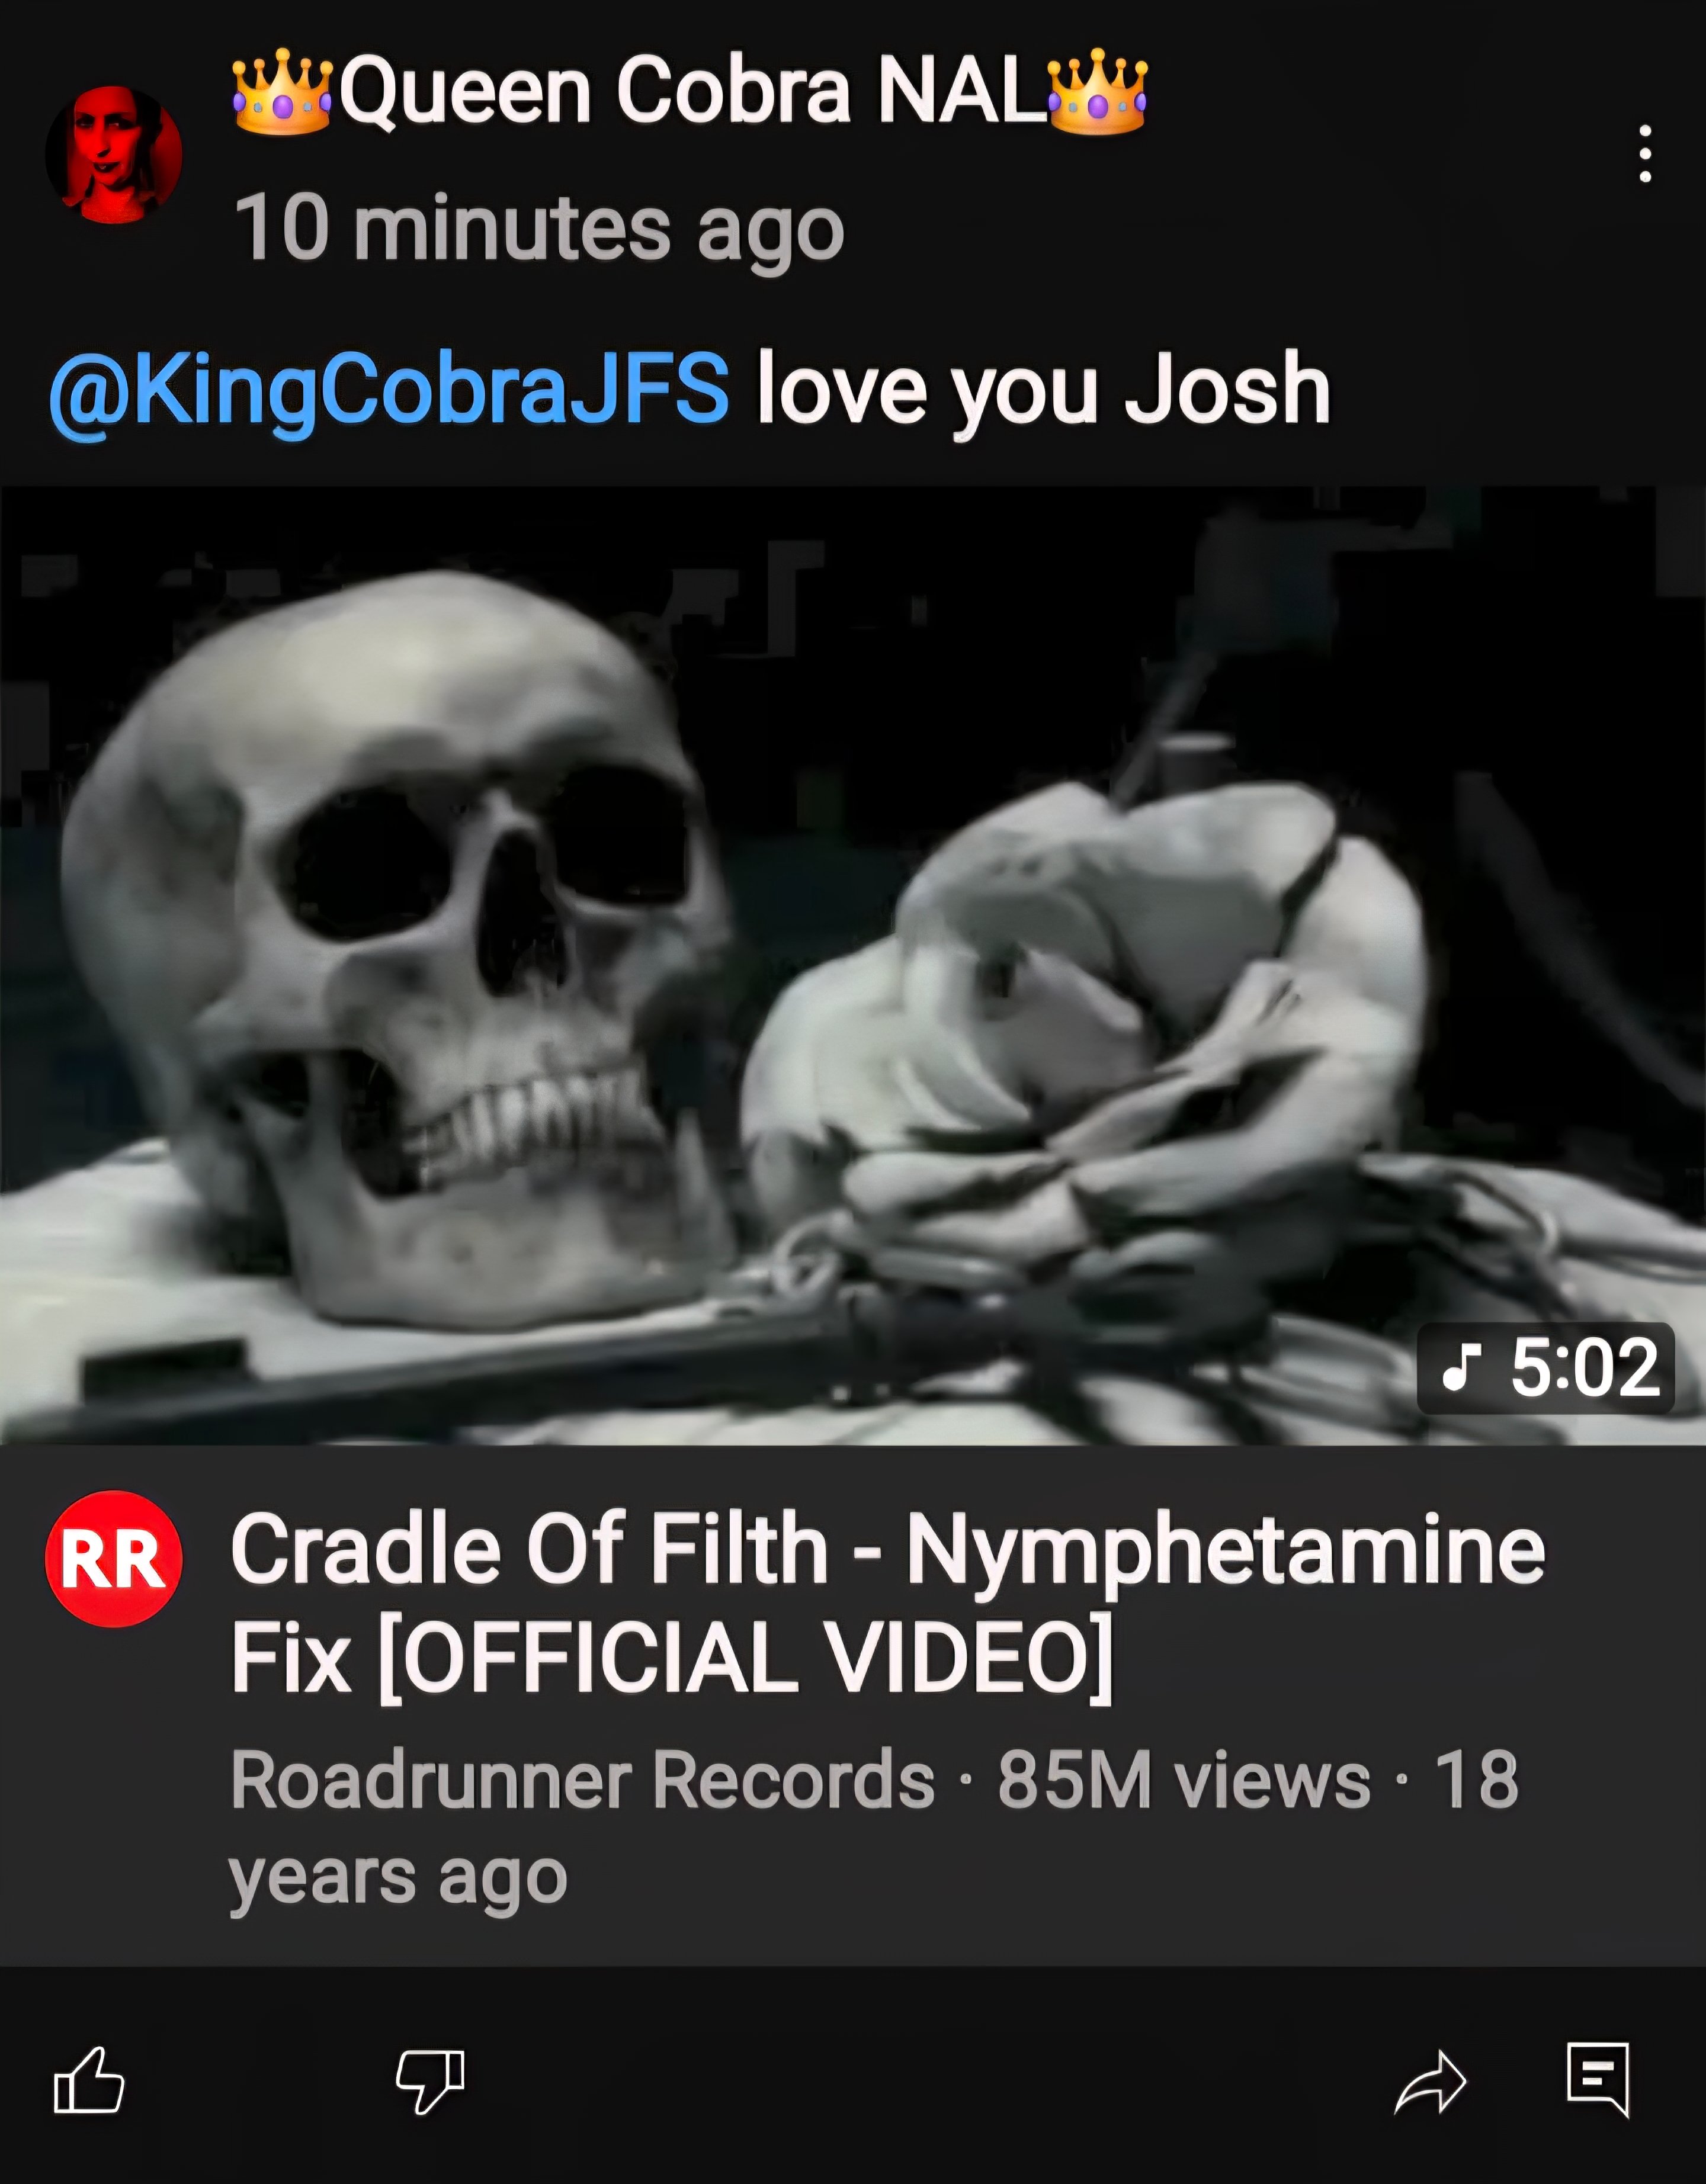
Task: Like the post with thumbs up
Action: coord(89,2080)
